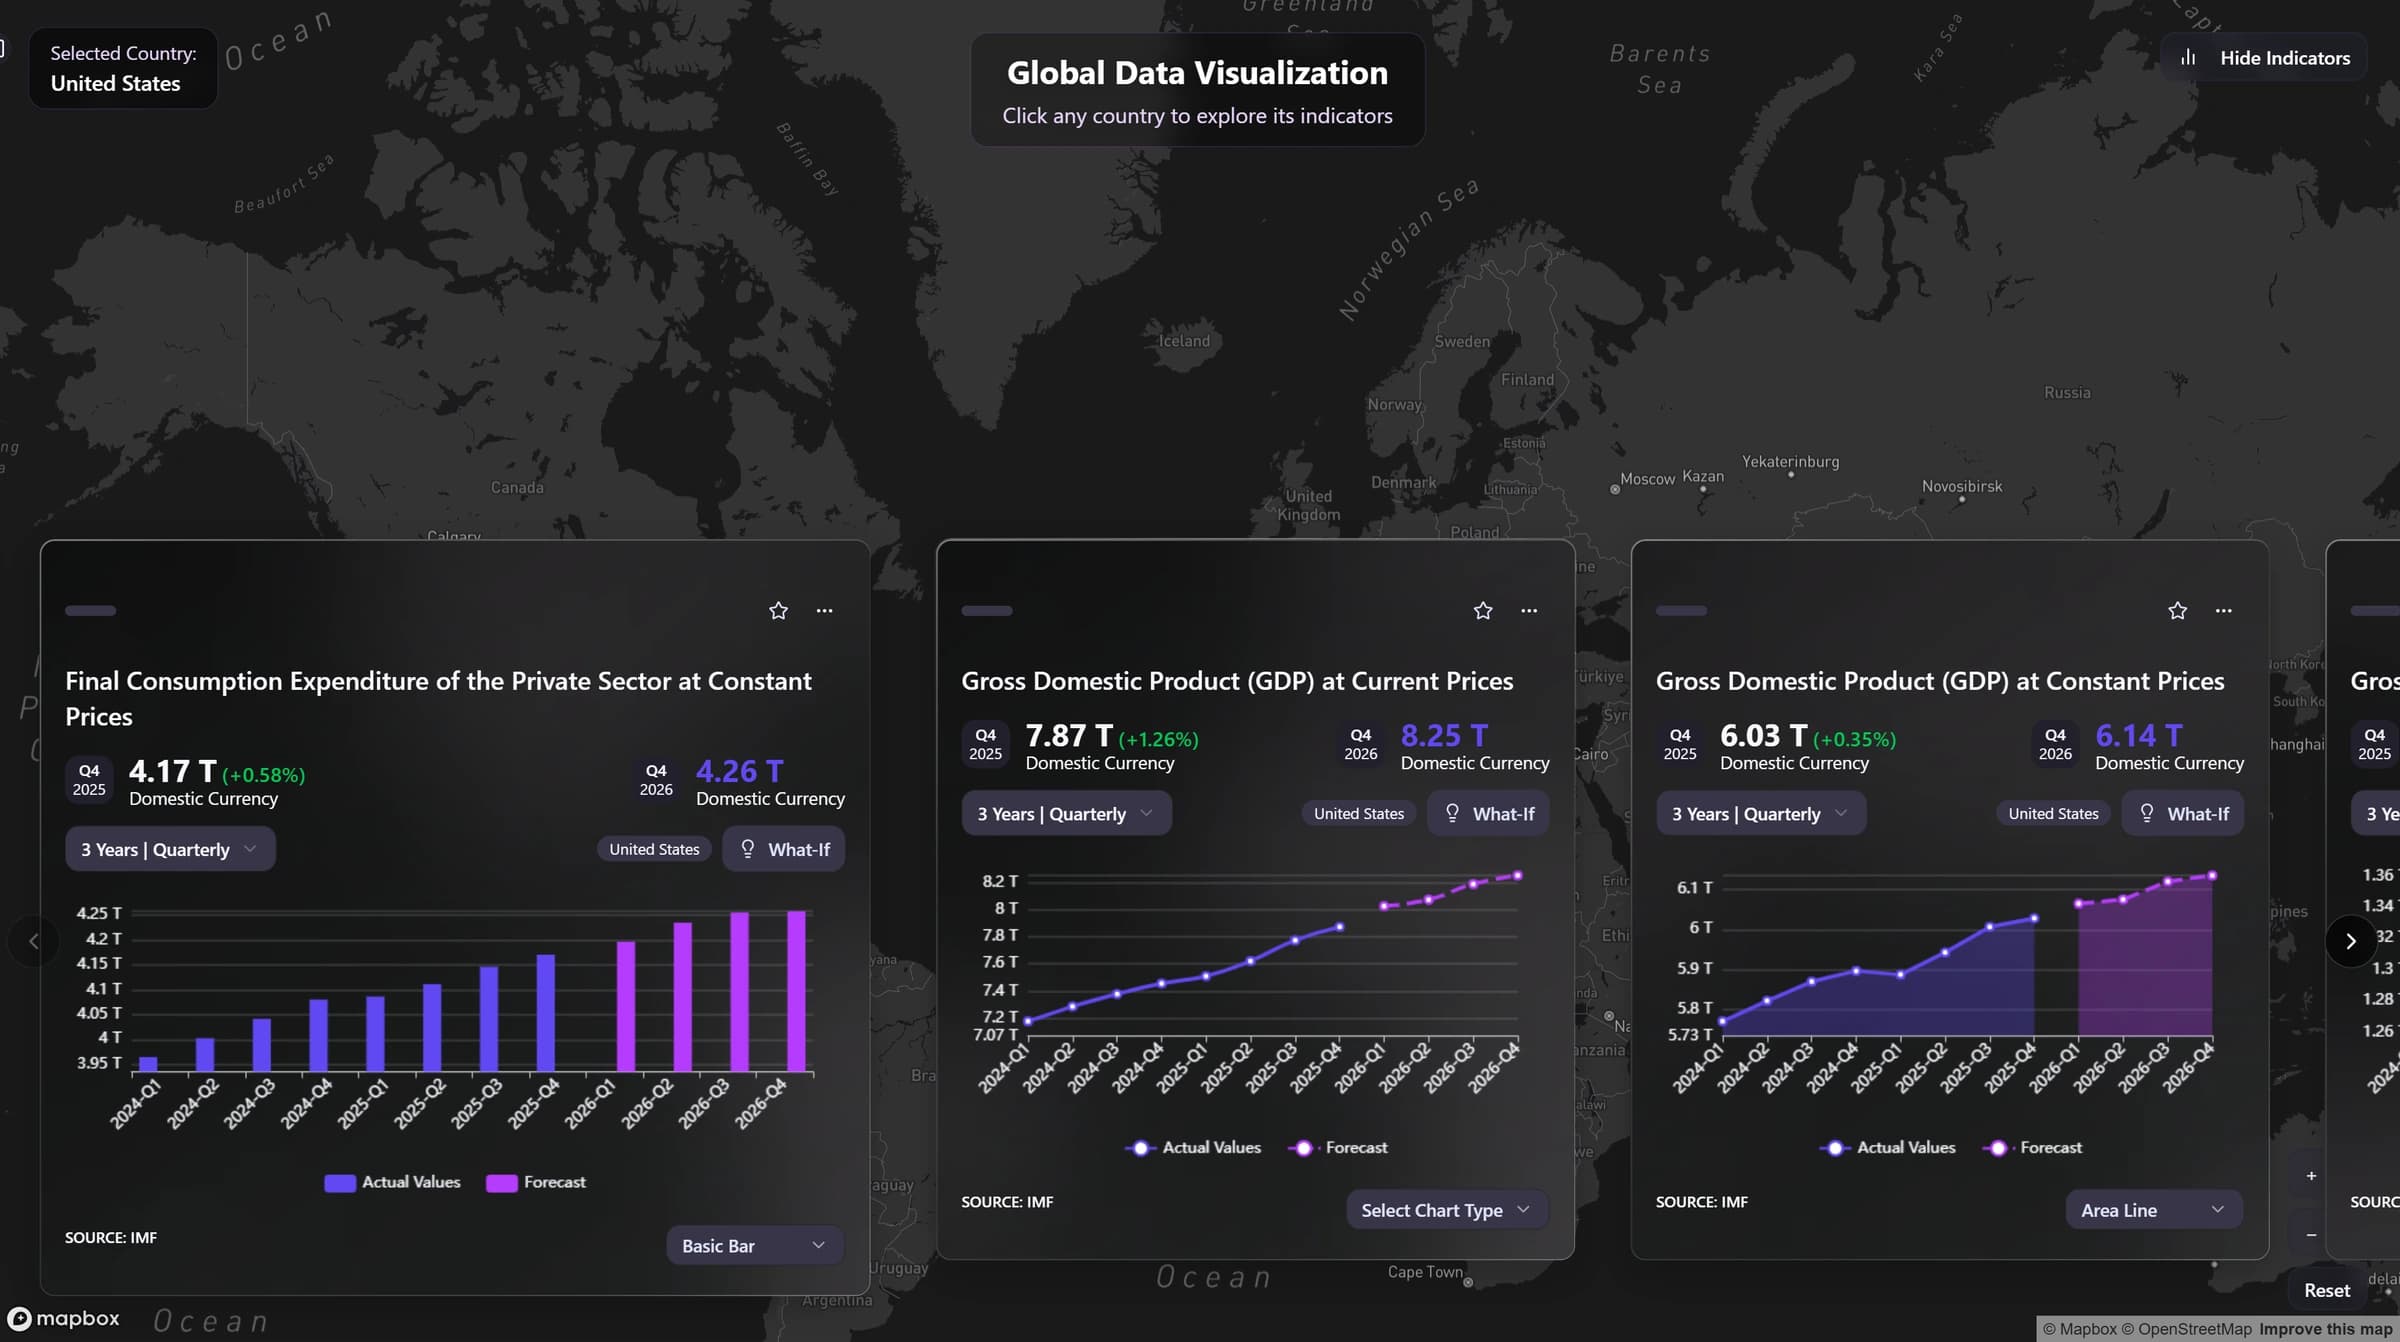Click the drag handle on GDP Current Prices card

(x=987, y=610)
